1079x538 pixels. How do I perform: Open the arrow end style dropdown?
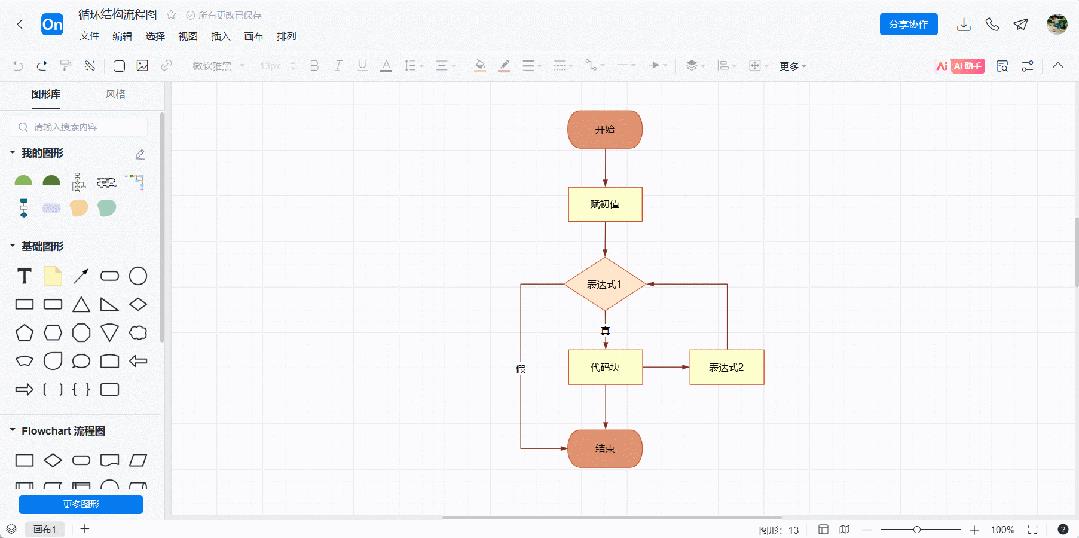(659, 66)
